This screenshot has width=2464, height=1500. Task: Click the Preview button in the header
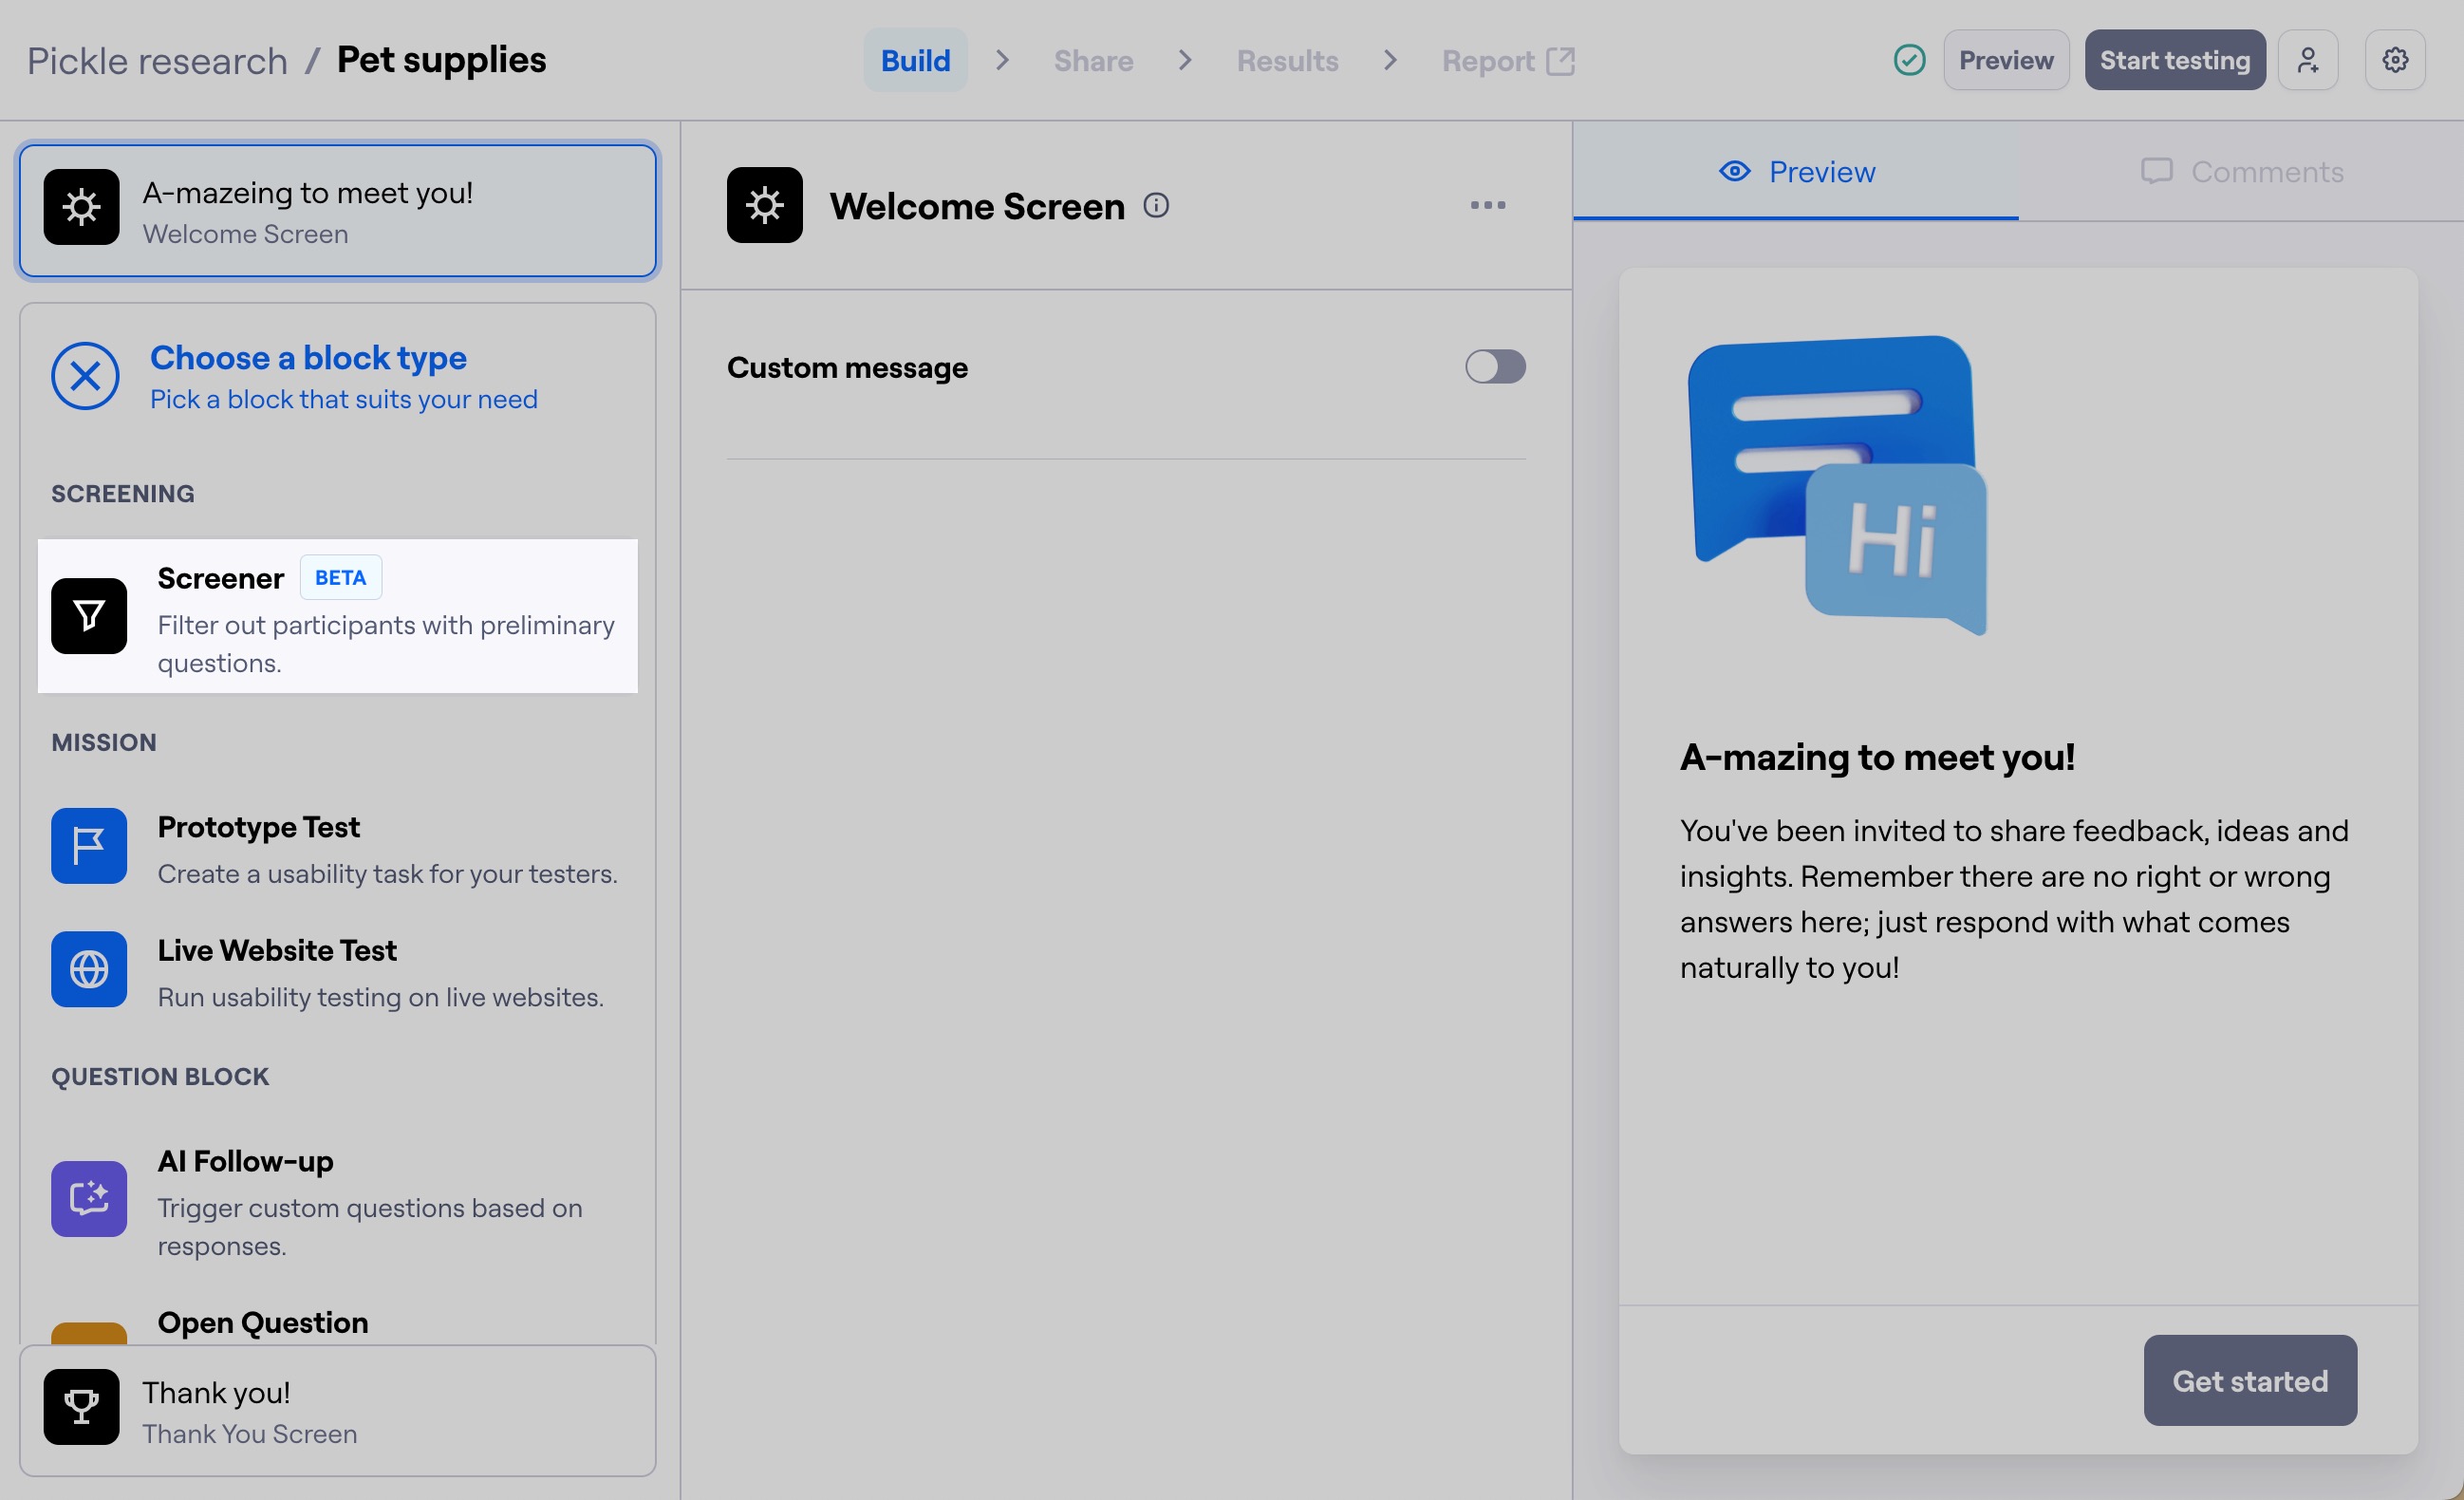pyautogui.click(x=2005, y=60)
